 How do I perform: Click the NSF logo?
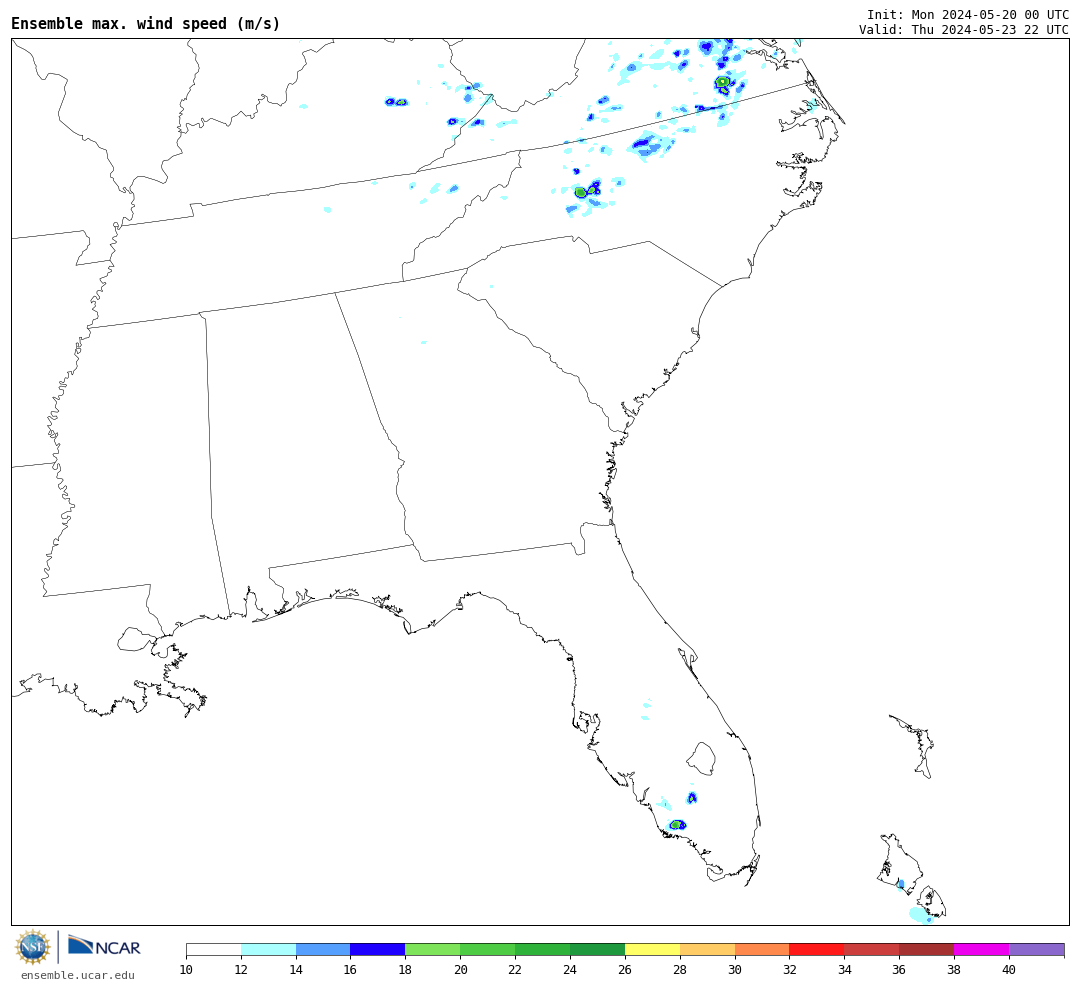pos(32,947)
